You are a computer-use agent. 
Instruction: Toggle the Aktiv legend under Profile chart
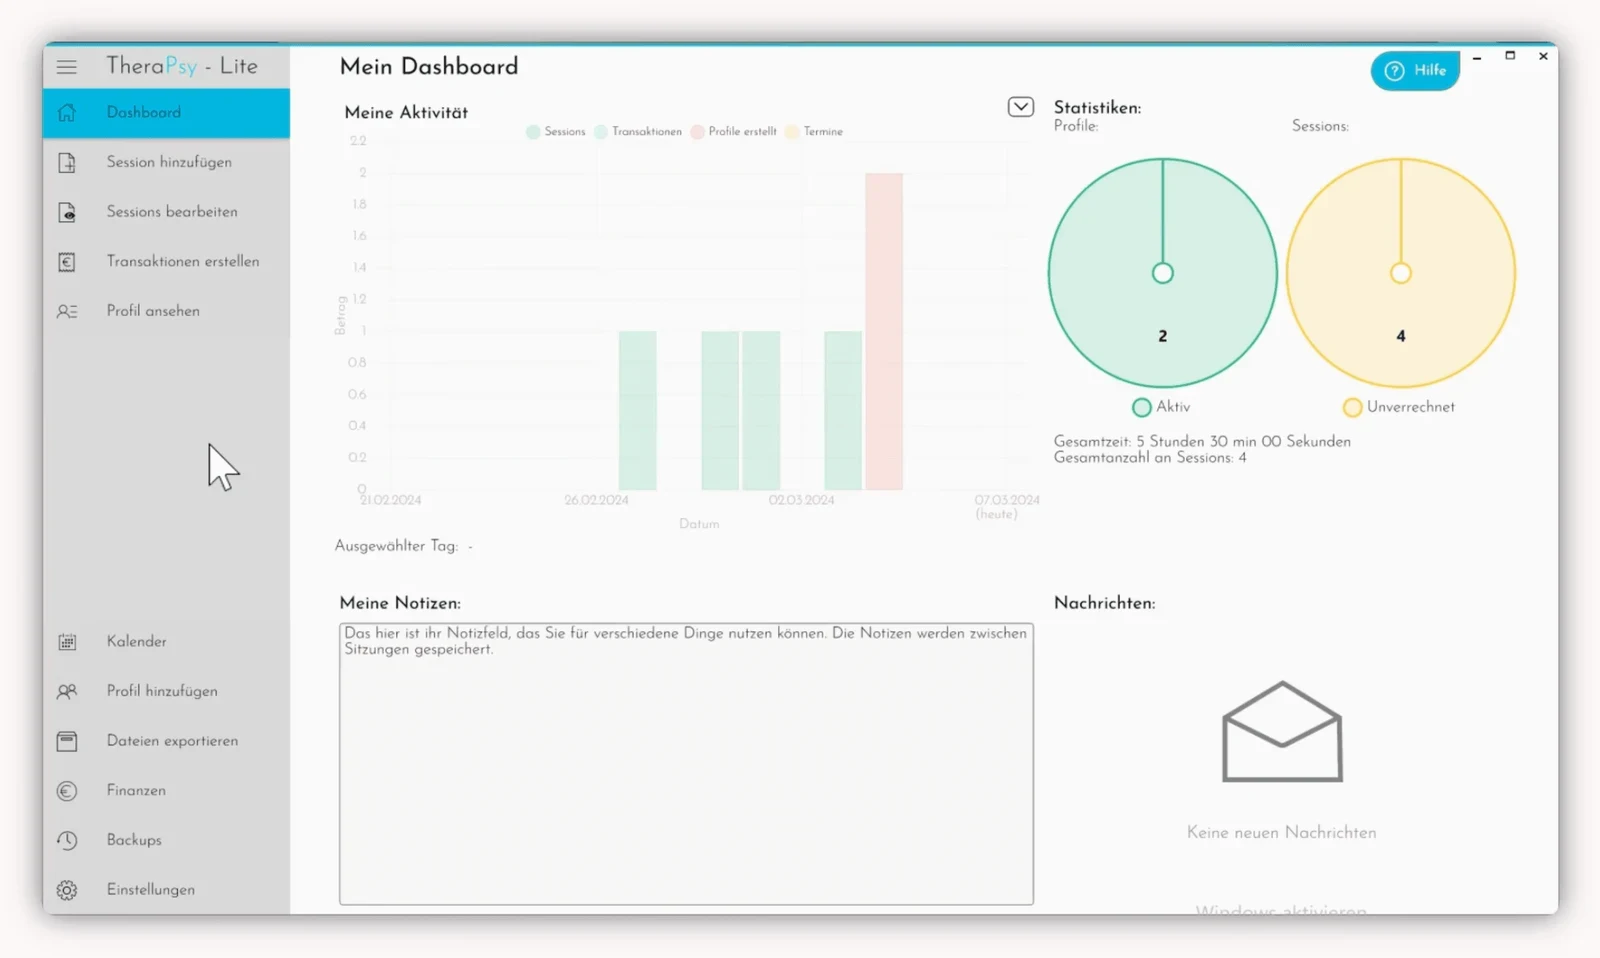click(x=1161, y=407)
